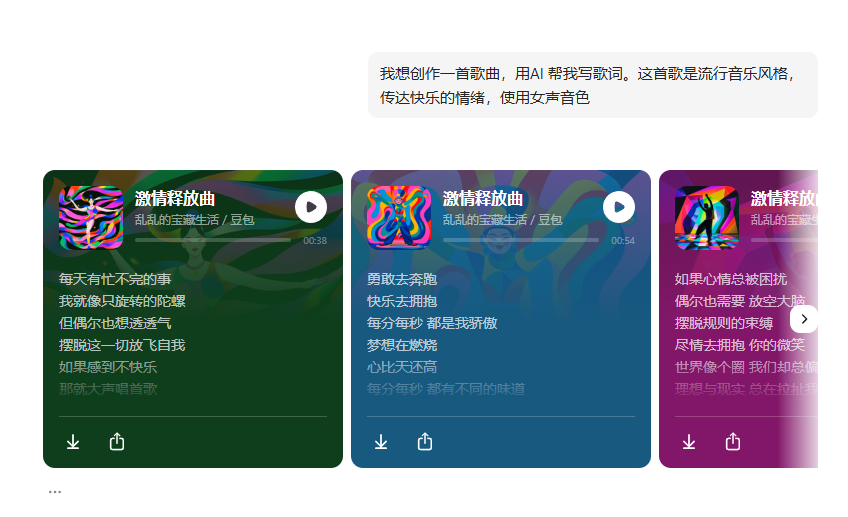
Task: Show next song cards with right arrow
Action: click(x=804, y=319)
